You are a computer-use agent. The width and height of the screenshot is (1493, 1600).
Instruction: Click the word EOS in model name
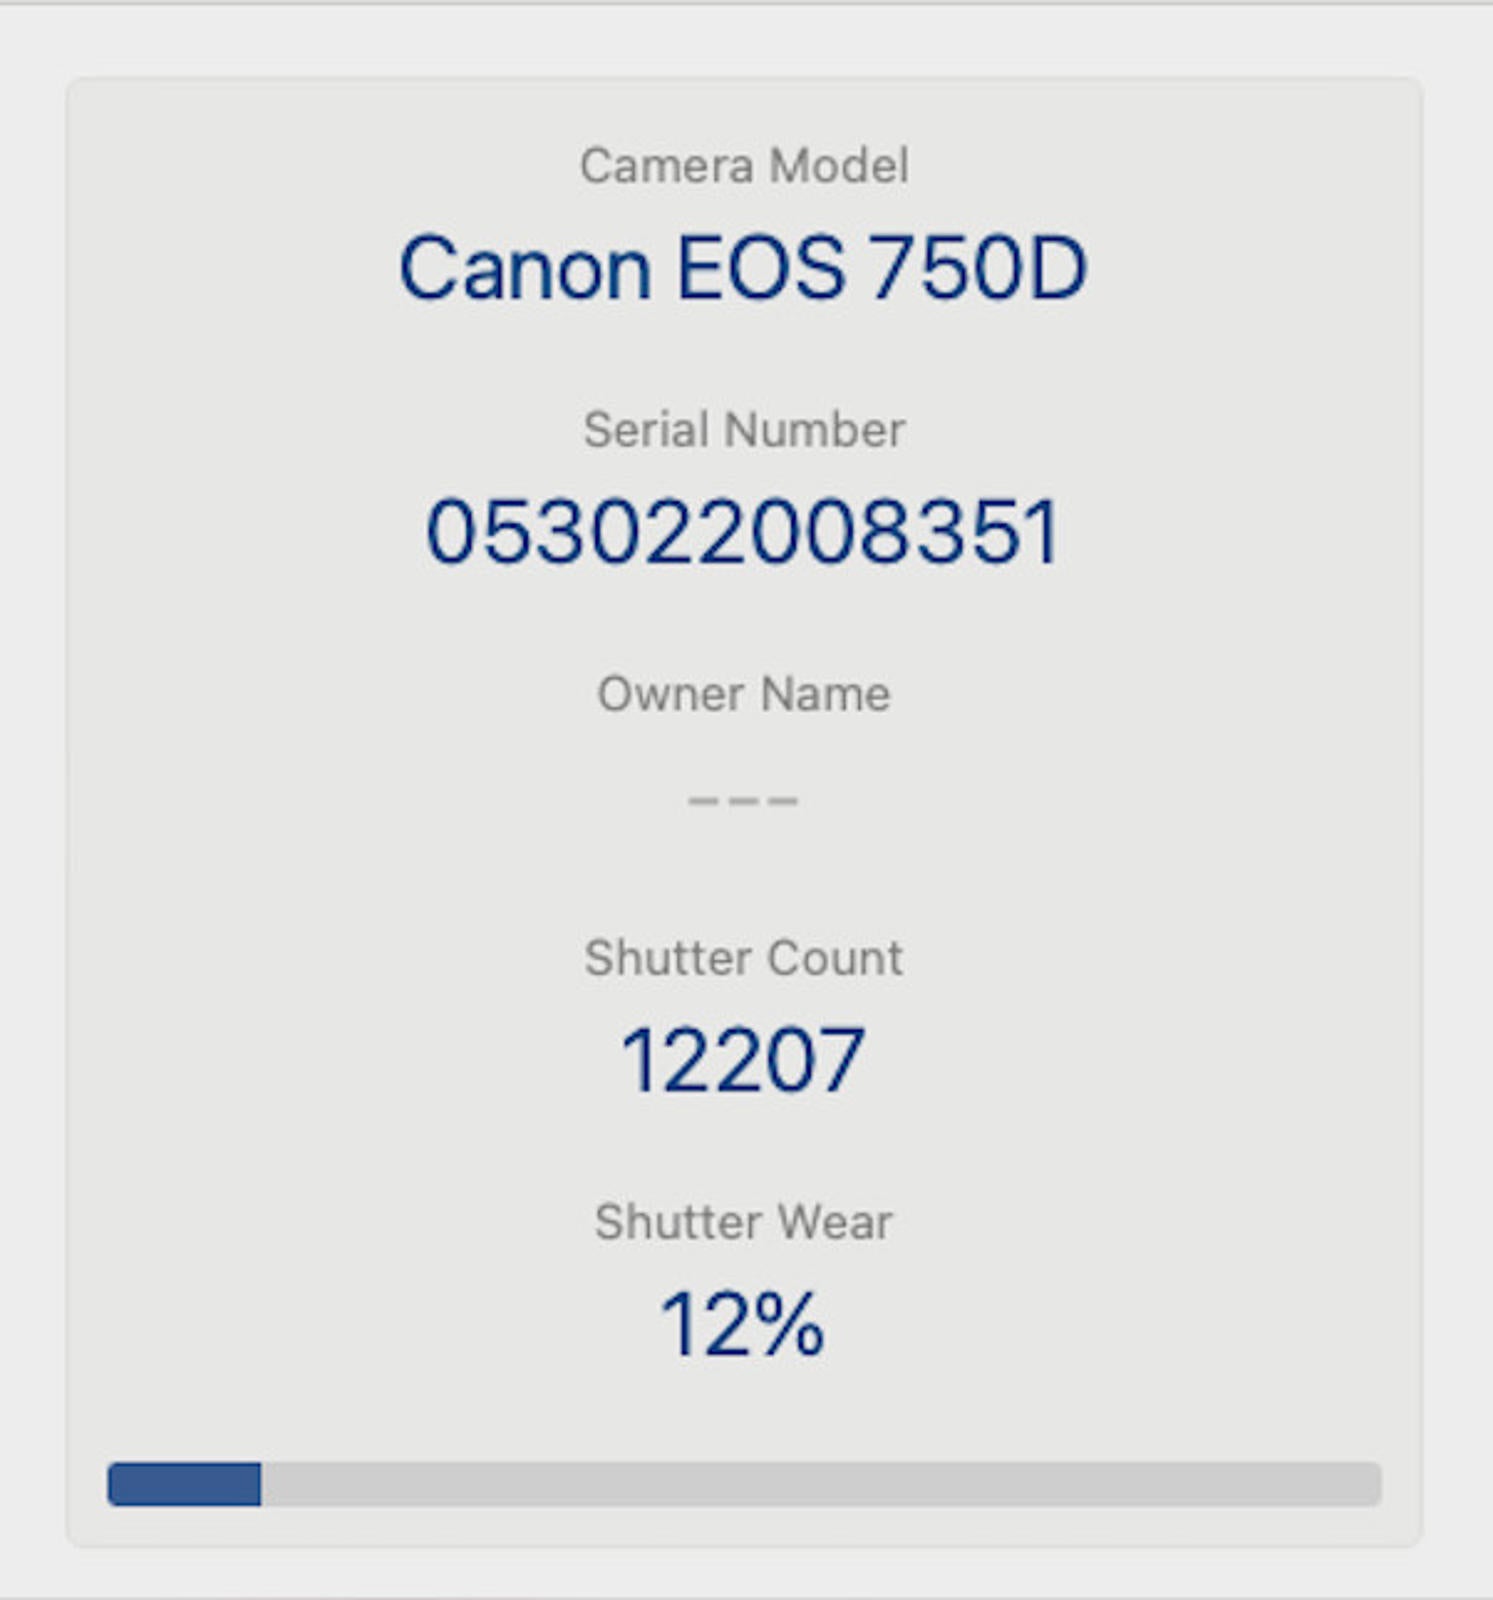(x=760, y=268)
